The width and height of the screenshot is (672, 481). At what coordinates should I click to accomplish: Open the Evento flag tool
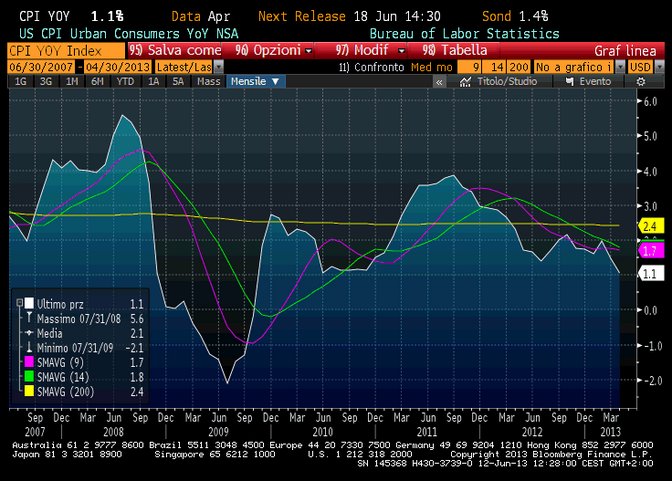[589, 81]
